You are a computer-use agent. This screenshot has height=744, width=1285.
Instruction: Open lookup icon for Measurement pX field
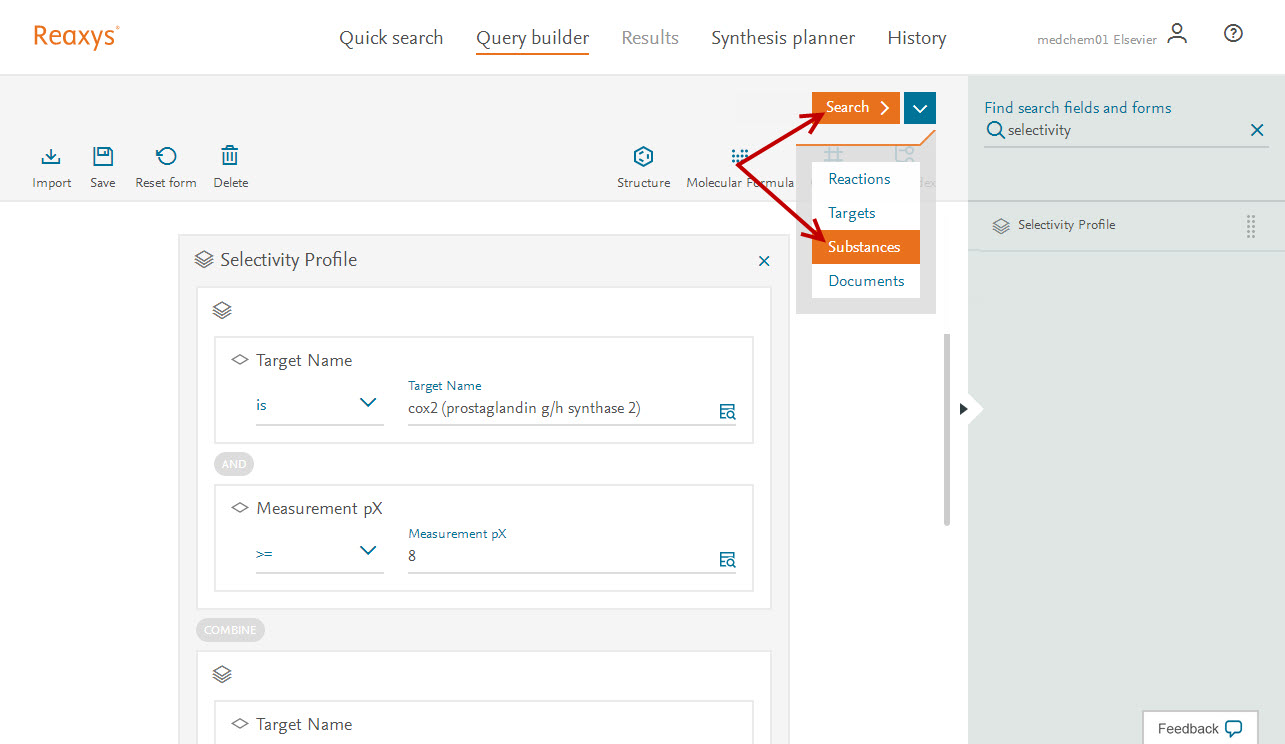(x=727, y=559)
